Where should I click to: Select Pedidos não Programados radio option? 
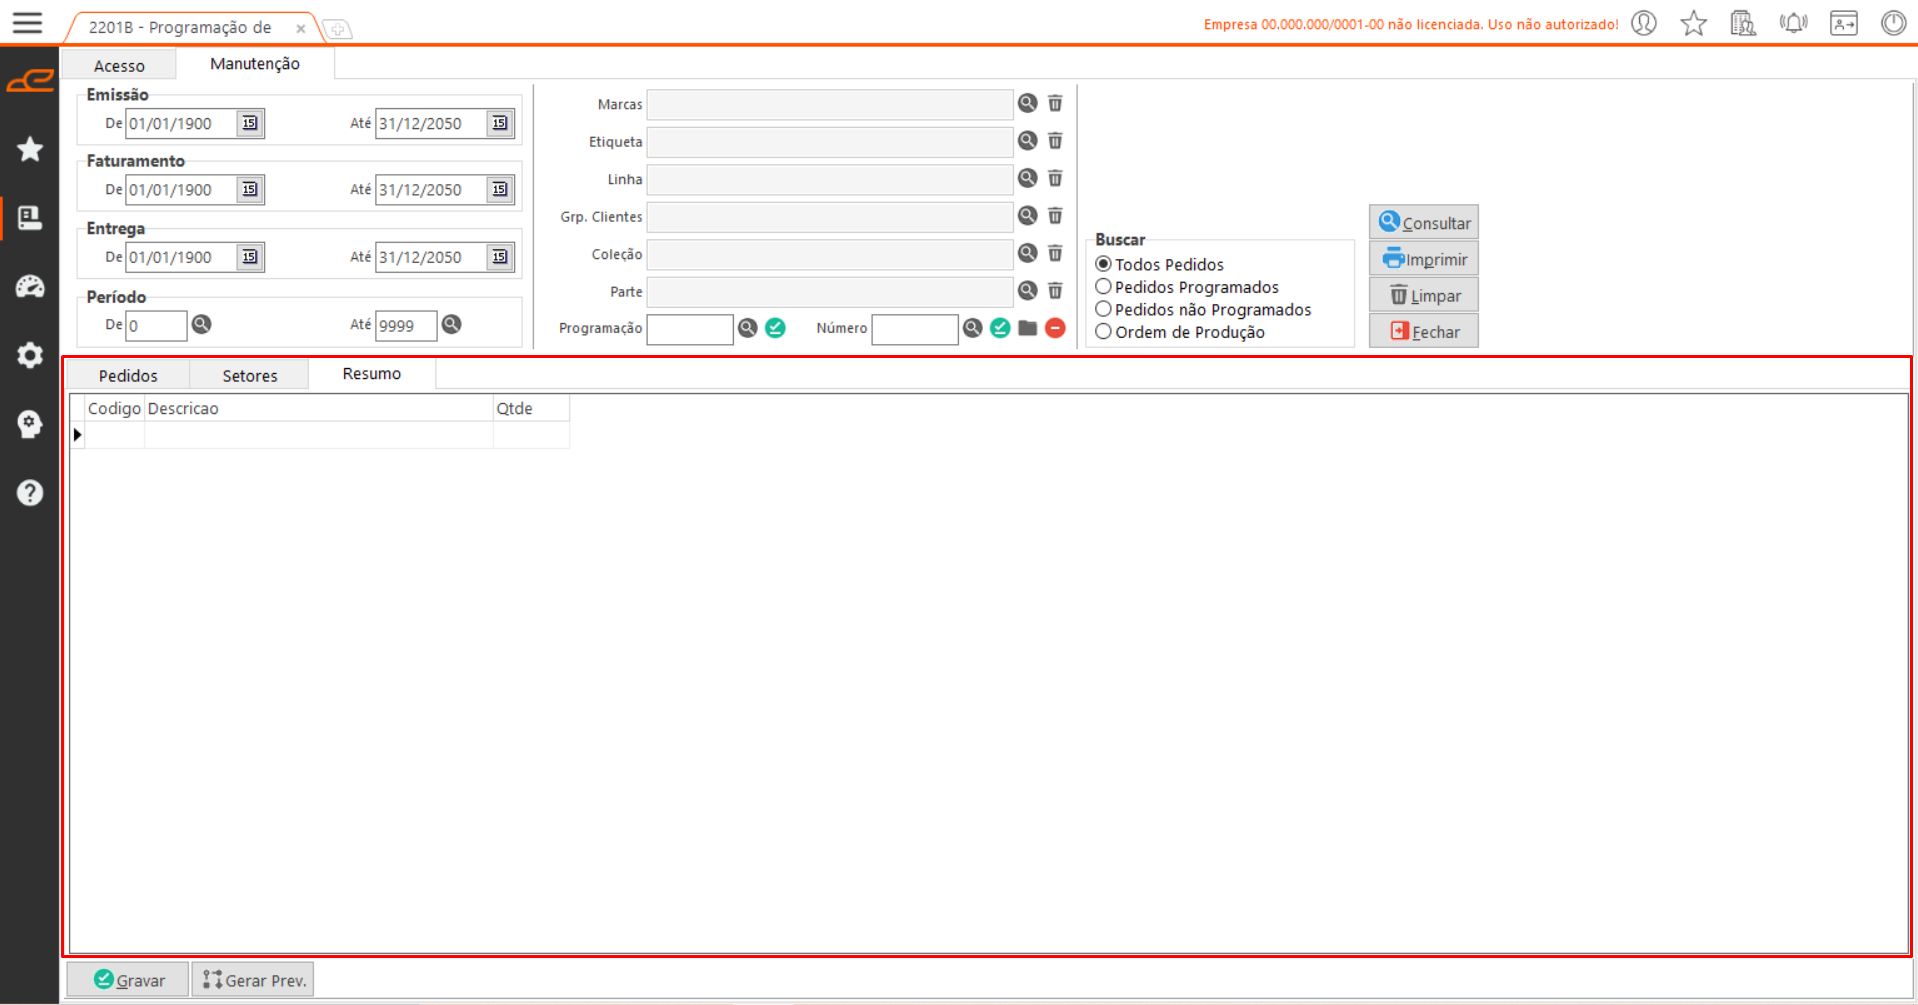pyautogui.click(x=1104, y=309)
